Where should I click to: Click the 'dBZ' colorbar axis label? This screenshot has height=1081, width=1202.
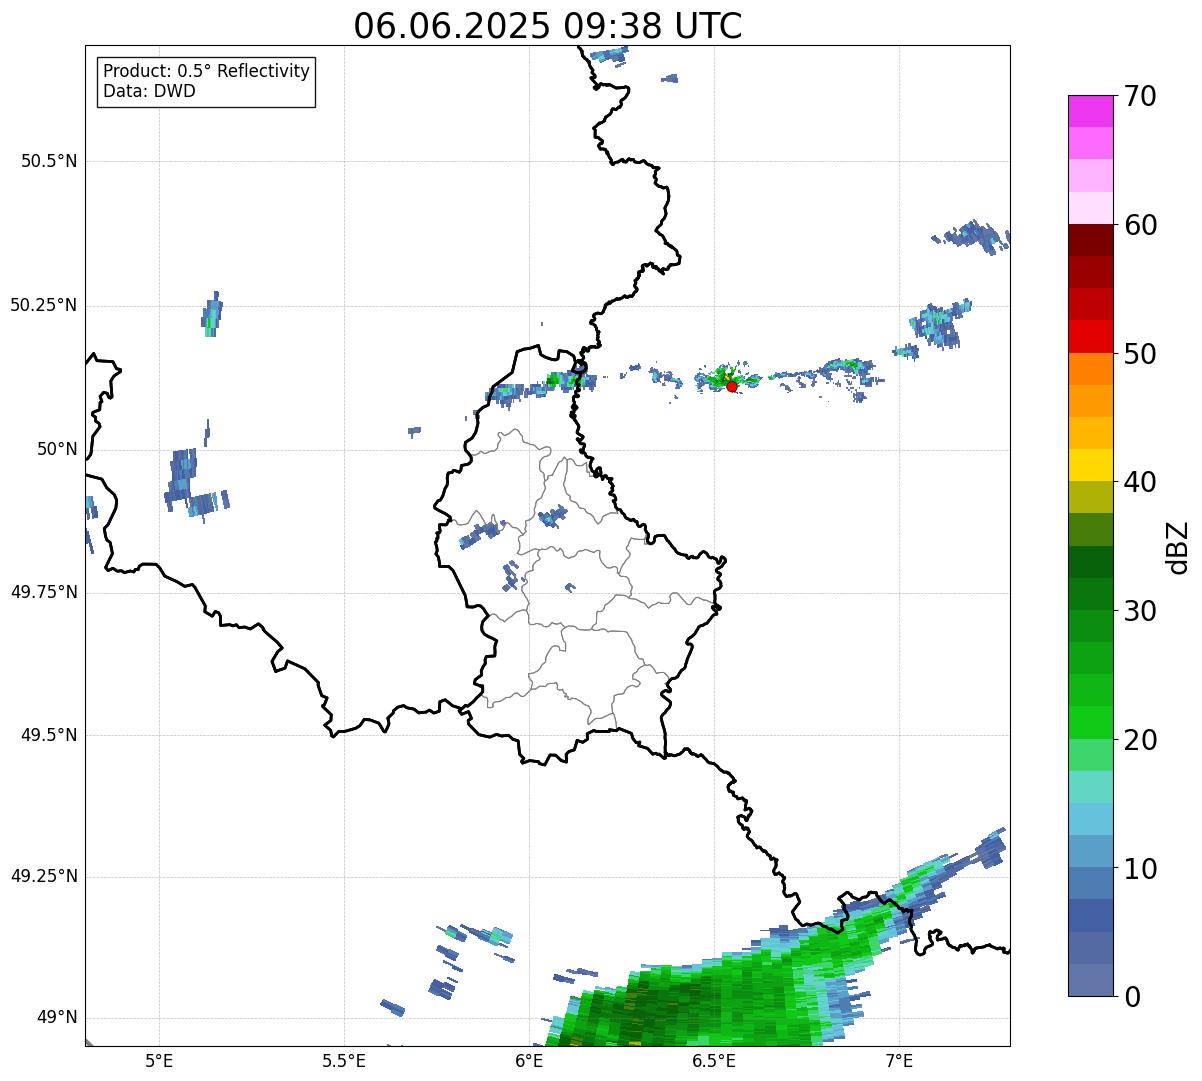tap(1178, 546)
